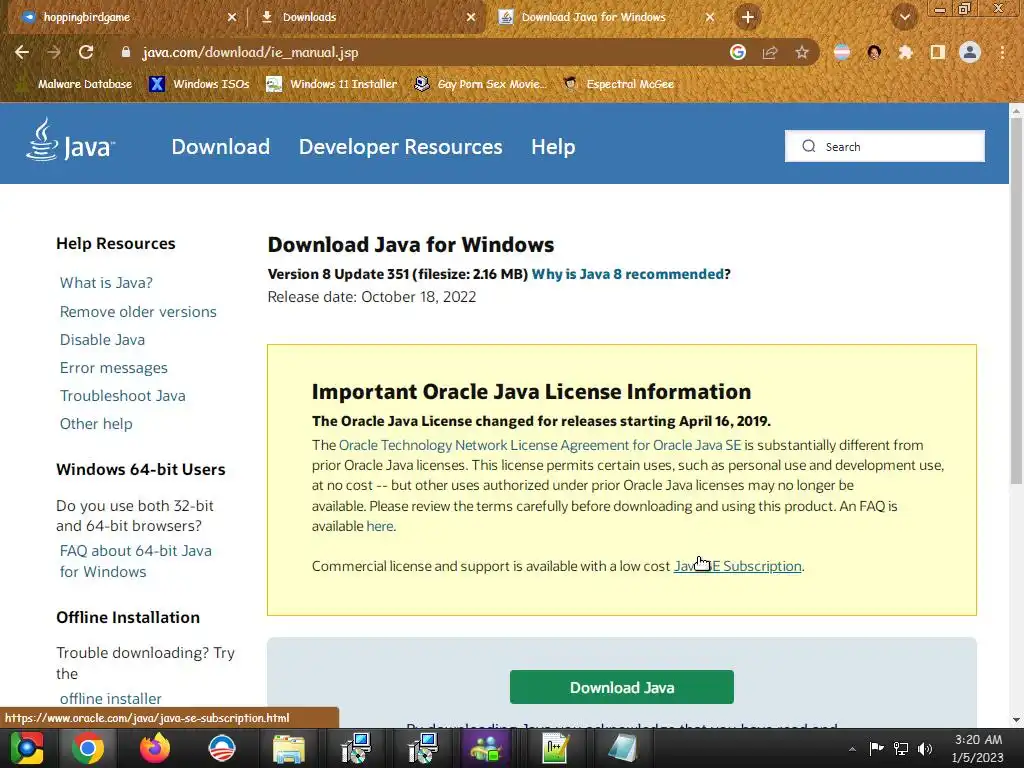This screenshot has height=768, width=1024.
Task: Launch Firefox from the taskbar
Action: coord(155,748)
